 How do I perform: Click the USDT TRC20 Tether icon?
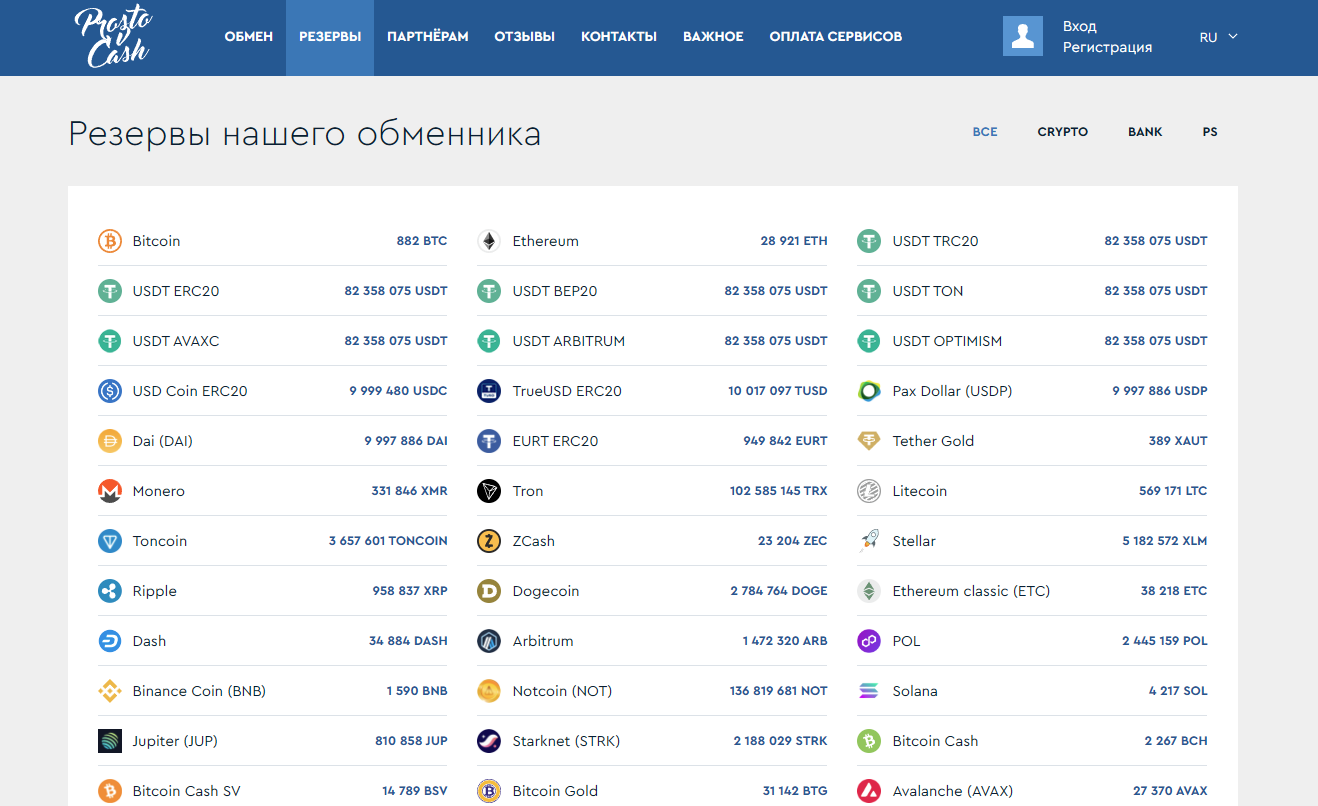(x=869, y=241)
